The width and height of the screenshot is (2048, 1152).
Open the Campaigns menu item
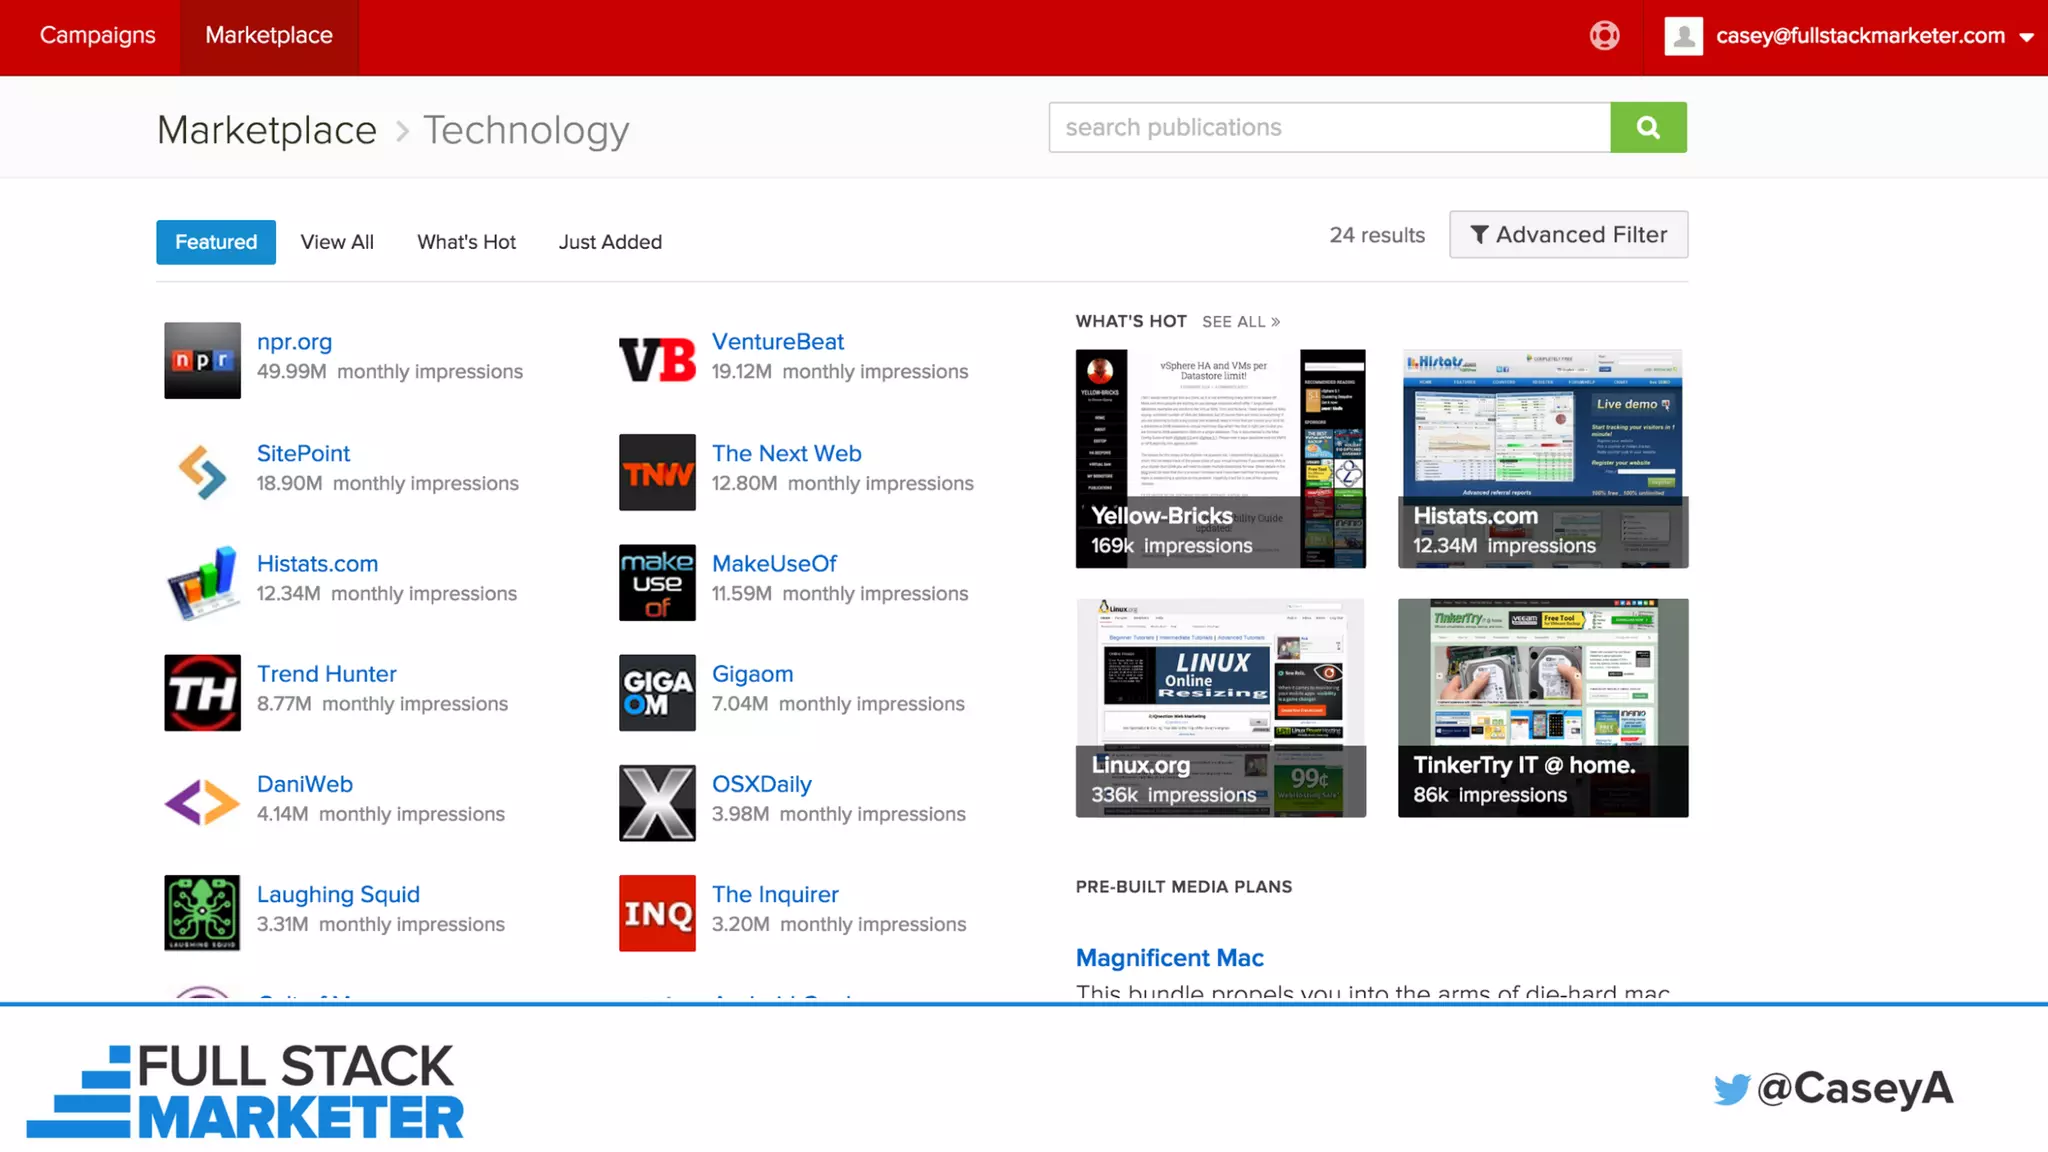98,35
